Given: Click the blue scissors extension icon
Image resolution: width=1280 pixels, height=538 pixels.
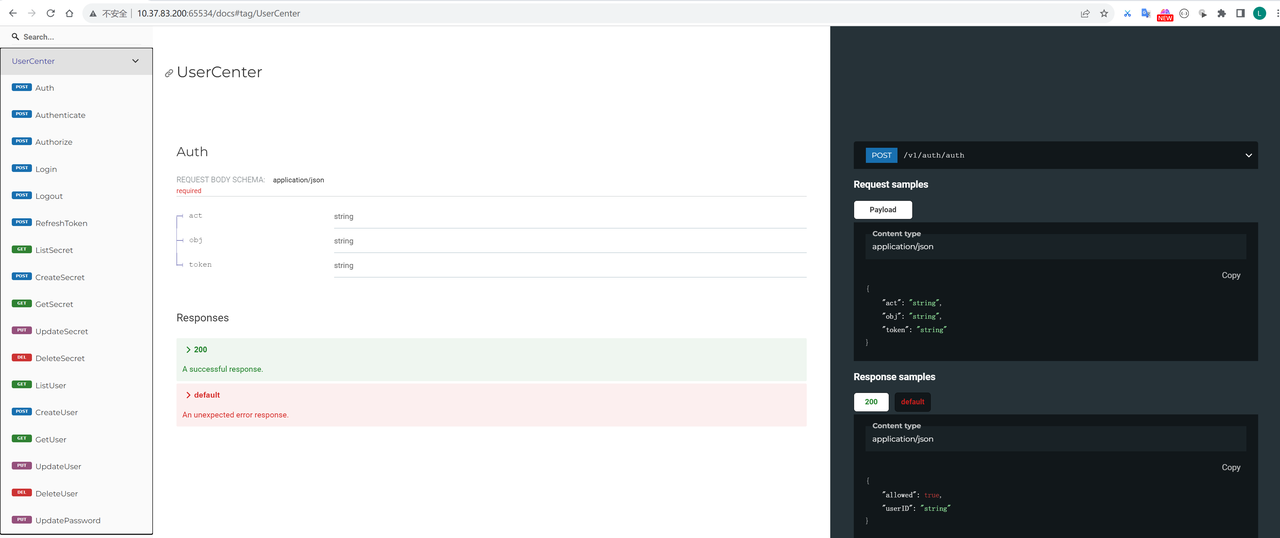Looking at the screenshot, I should [1127, 14].
